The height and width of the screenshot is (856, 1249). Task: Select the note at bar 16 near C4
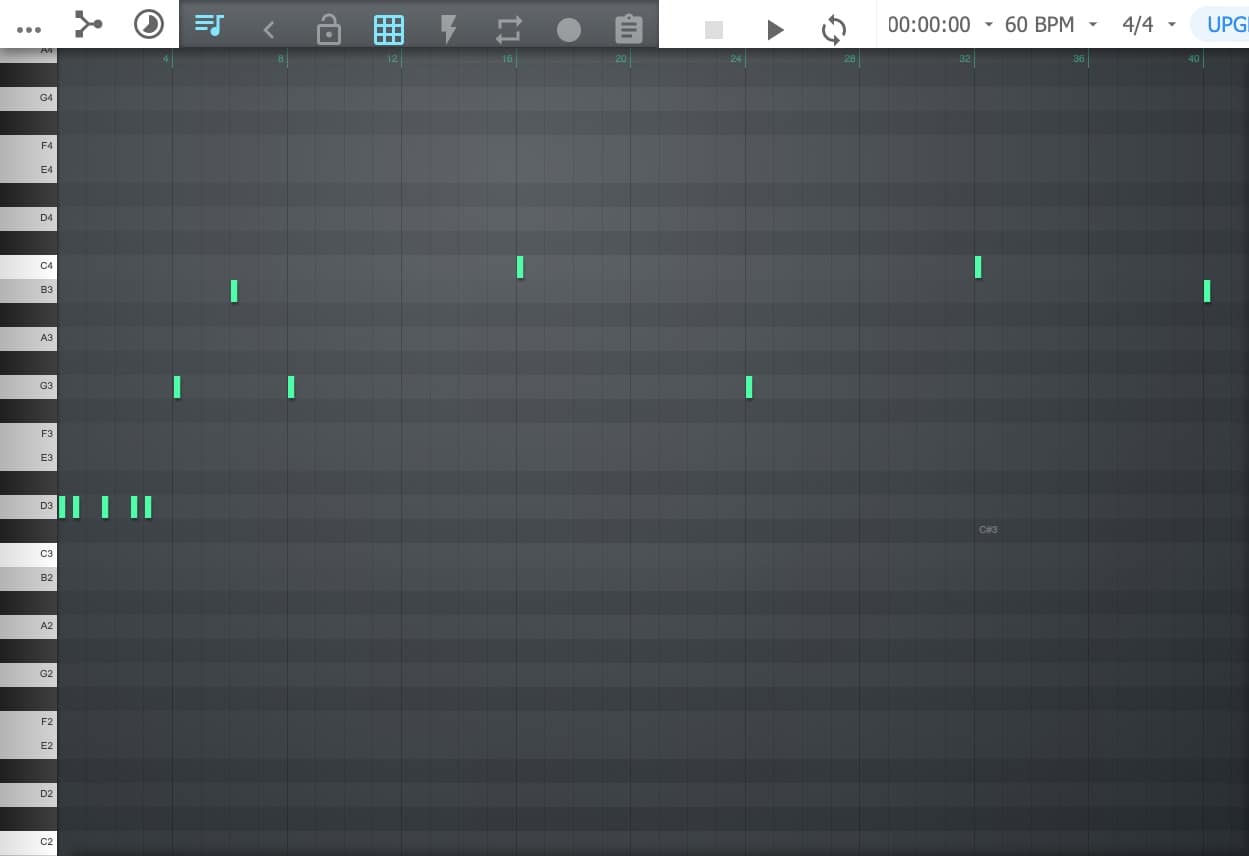[520, 267]
